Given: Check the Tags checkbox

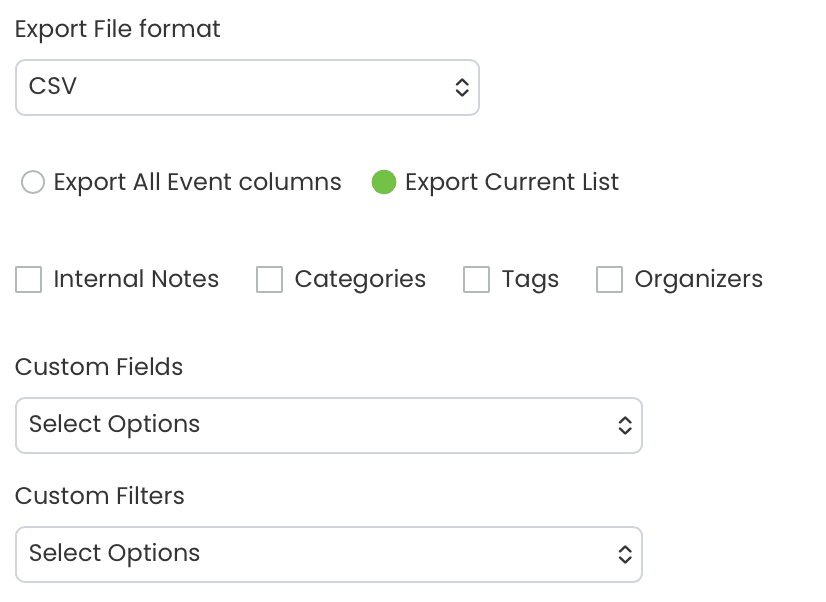Looking at the screenshot, I should (477, 280).
